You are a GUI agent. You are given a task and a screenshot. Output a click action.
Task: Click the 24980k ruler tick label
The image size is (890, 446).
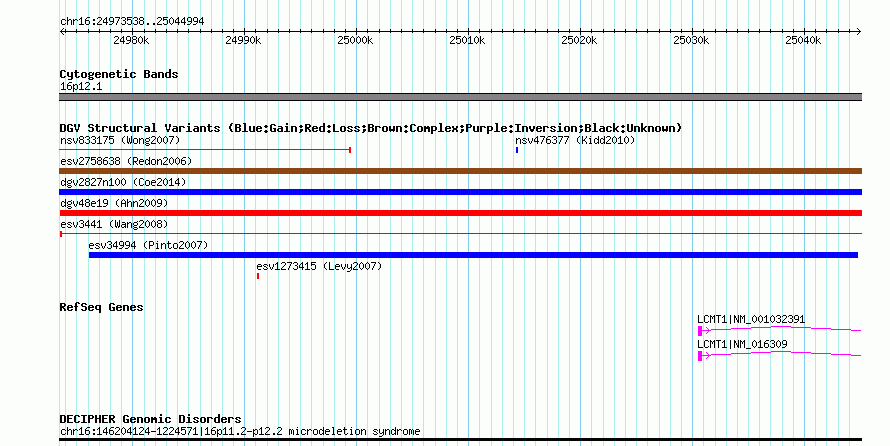(x=131, y=40)
